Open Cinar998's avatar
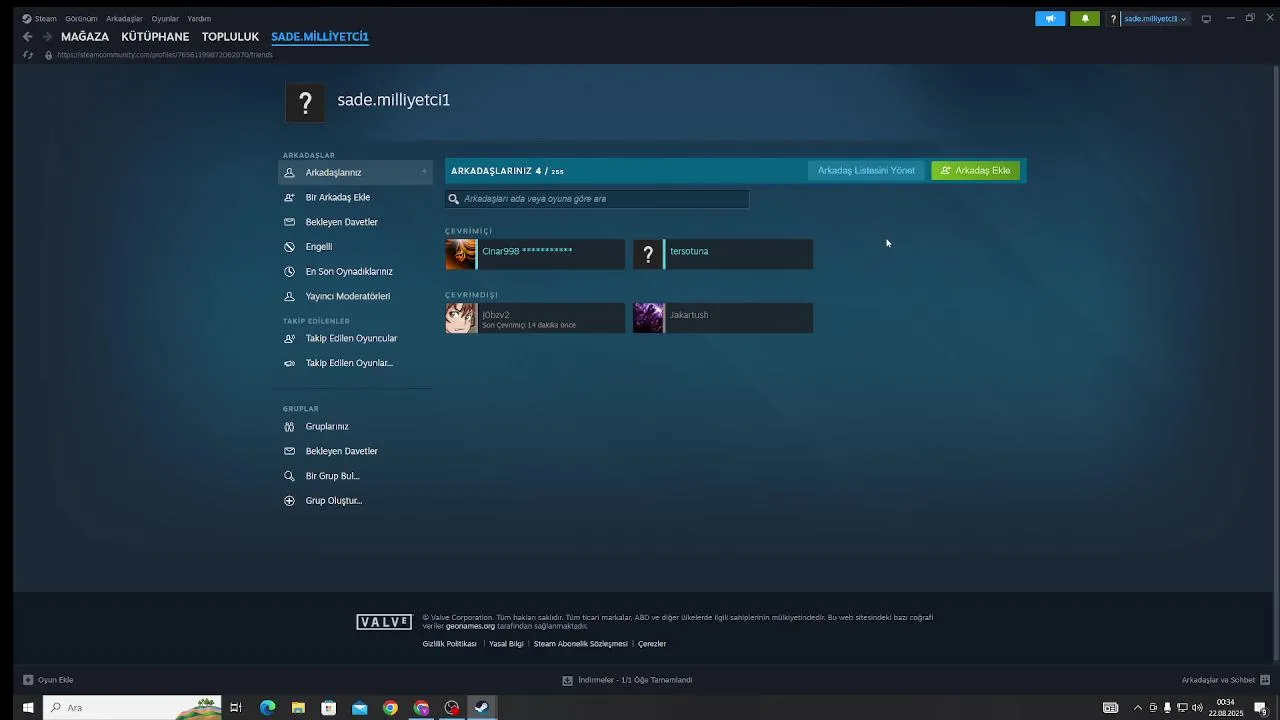Image resolution: width=1280 pixels, height=720 pixels. click(x=461, y=254)
